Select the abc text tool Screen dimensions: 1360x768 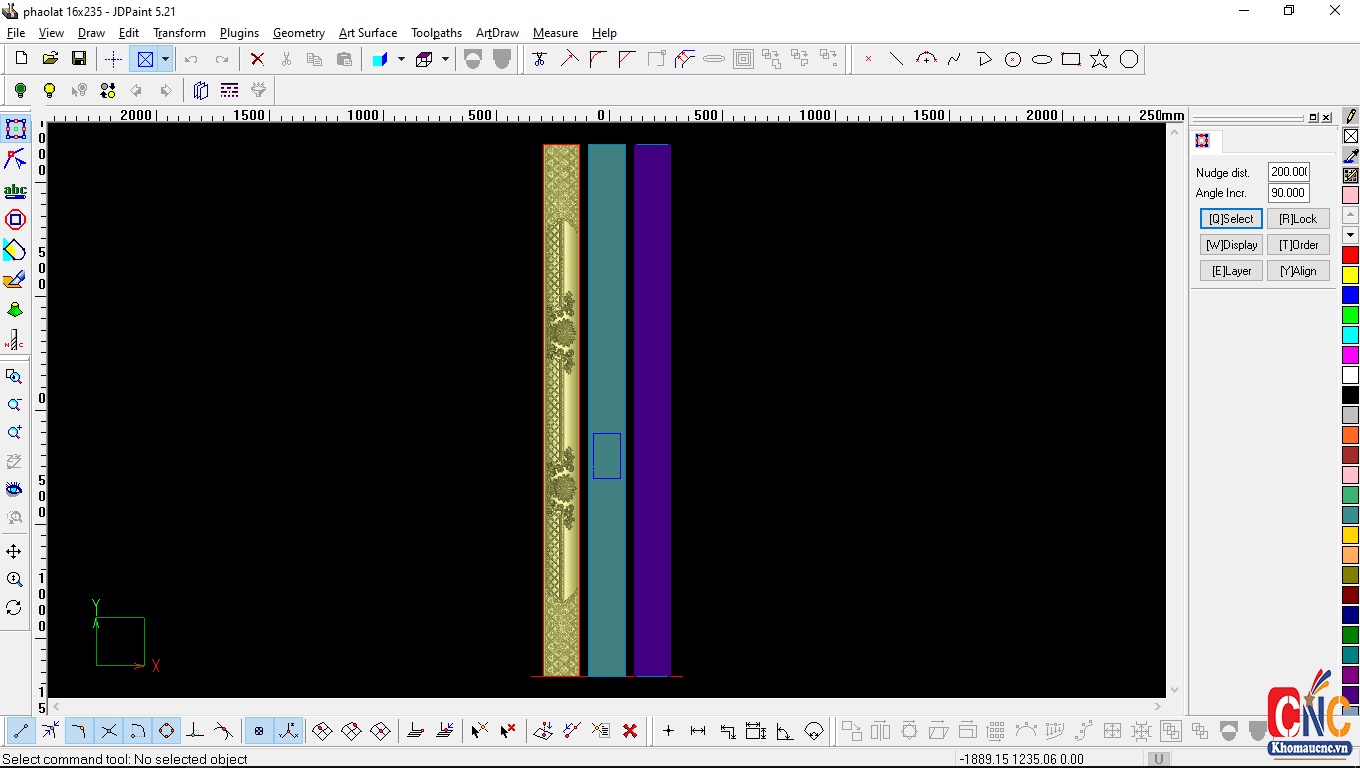15,190
